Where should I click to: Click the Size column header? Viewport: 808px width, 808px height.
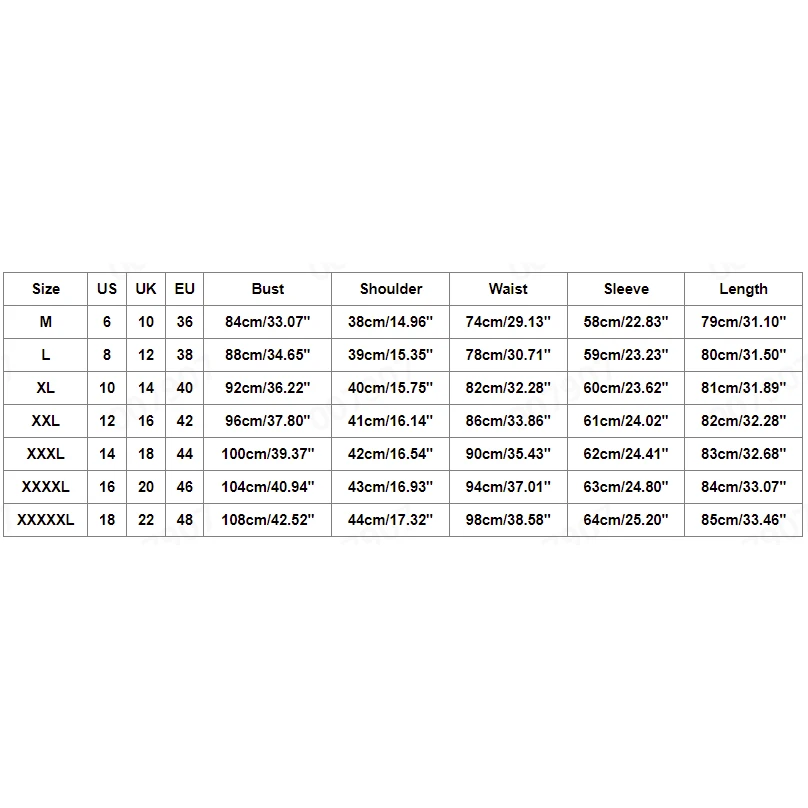point(46,289)
